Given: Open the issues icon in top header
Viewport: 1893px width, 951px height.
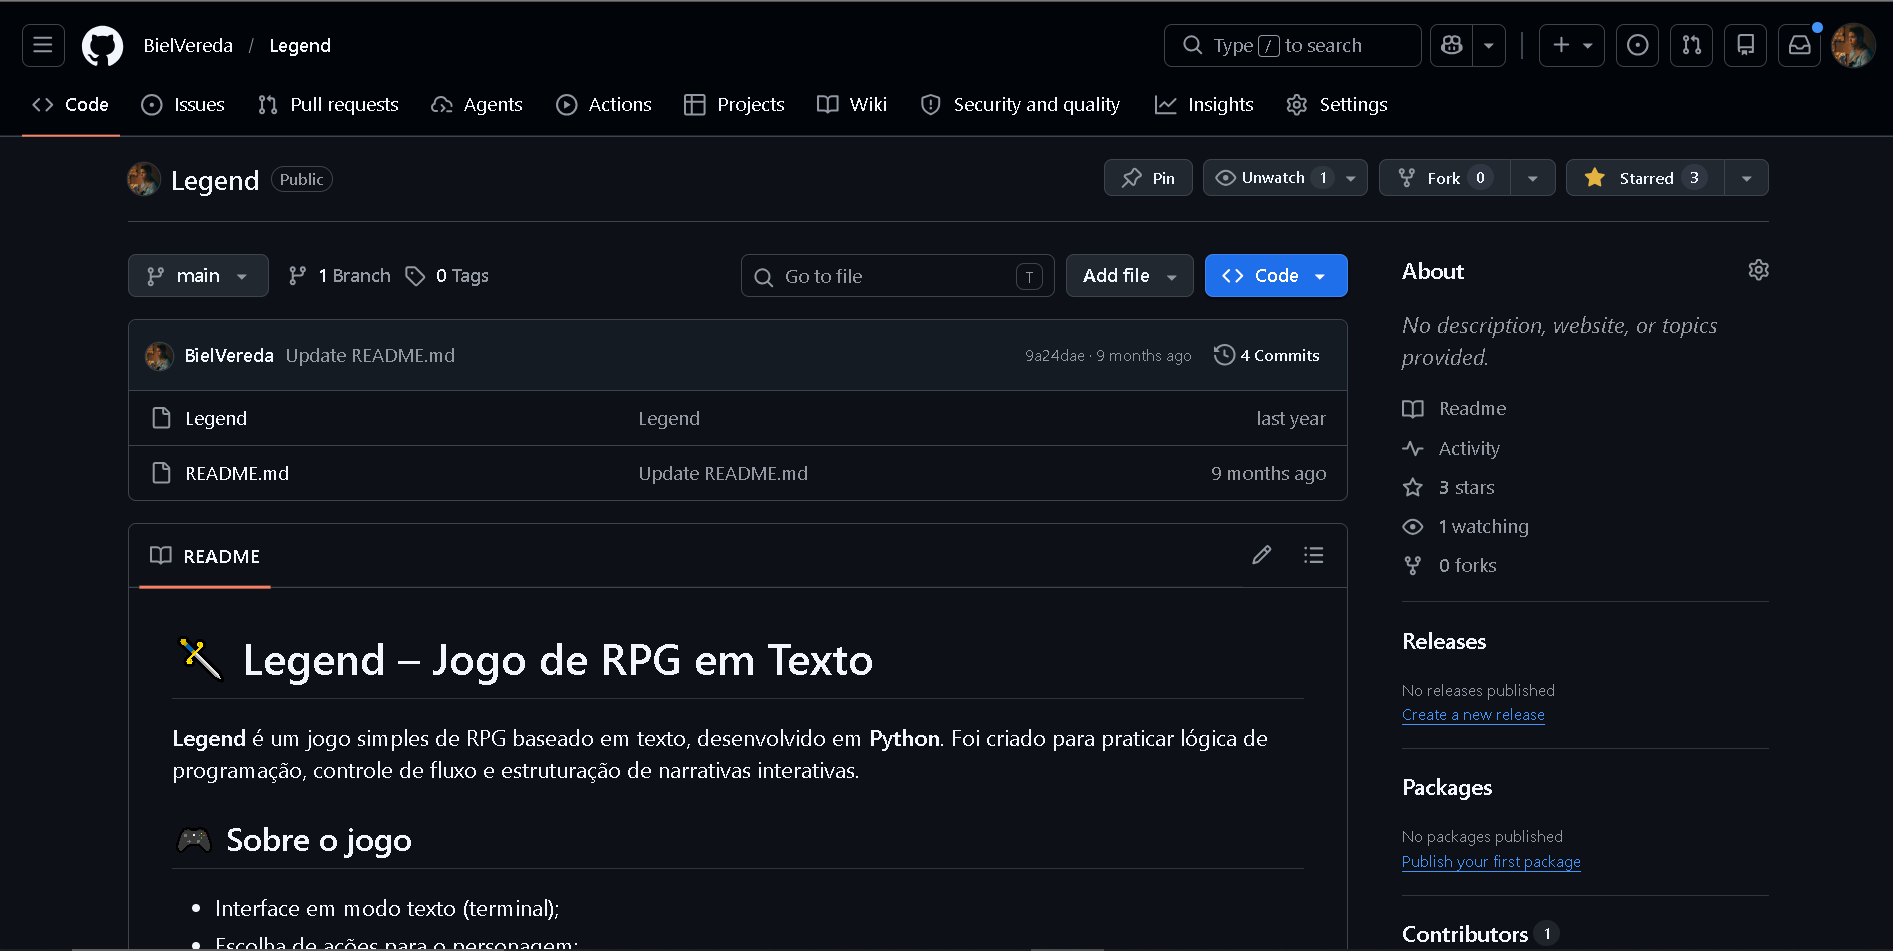Looking at the screenshot, I should [1638, 45].
